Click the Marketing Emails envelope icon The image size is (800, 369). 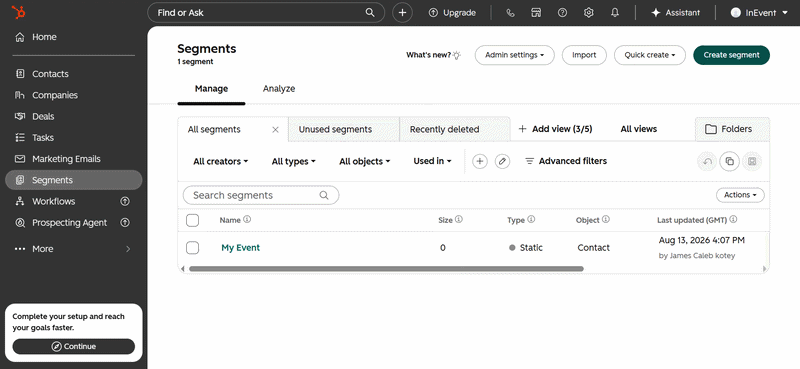(x=20, y=159)
